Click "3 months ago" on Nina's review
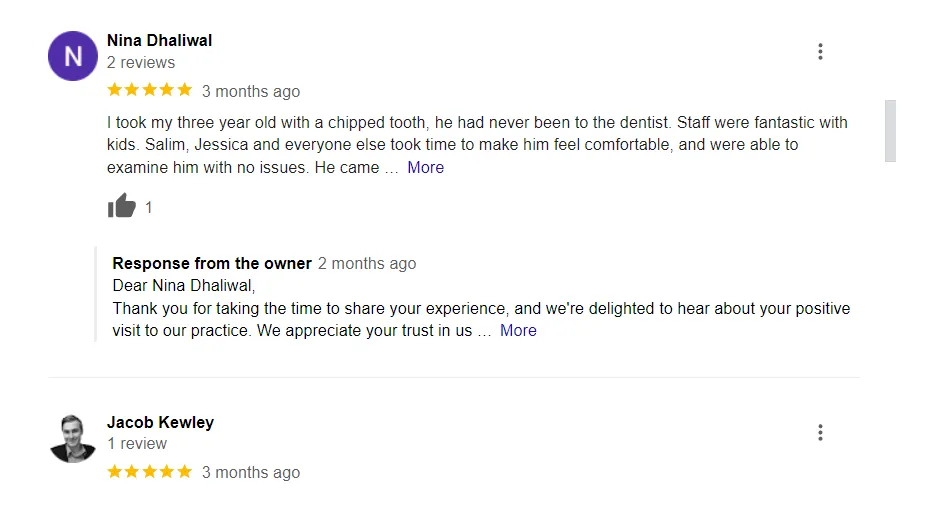Screen dimensions: 945x515 coord(251,91)
